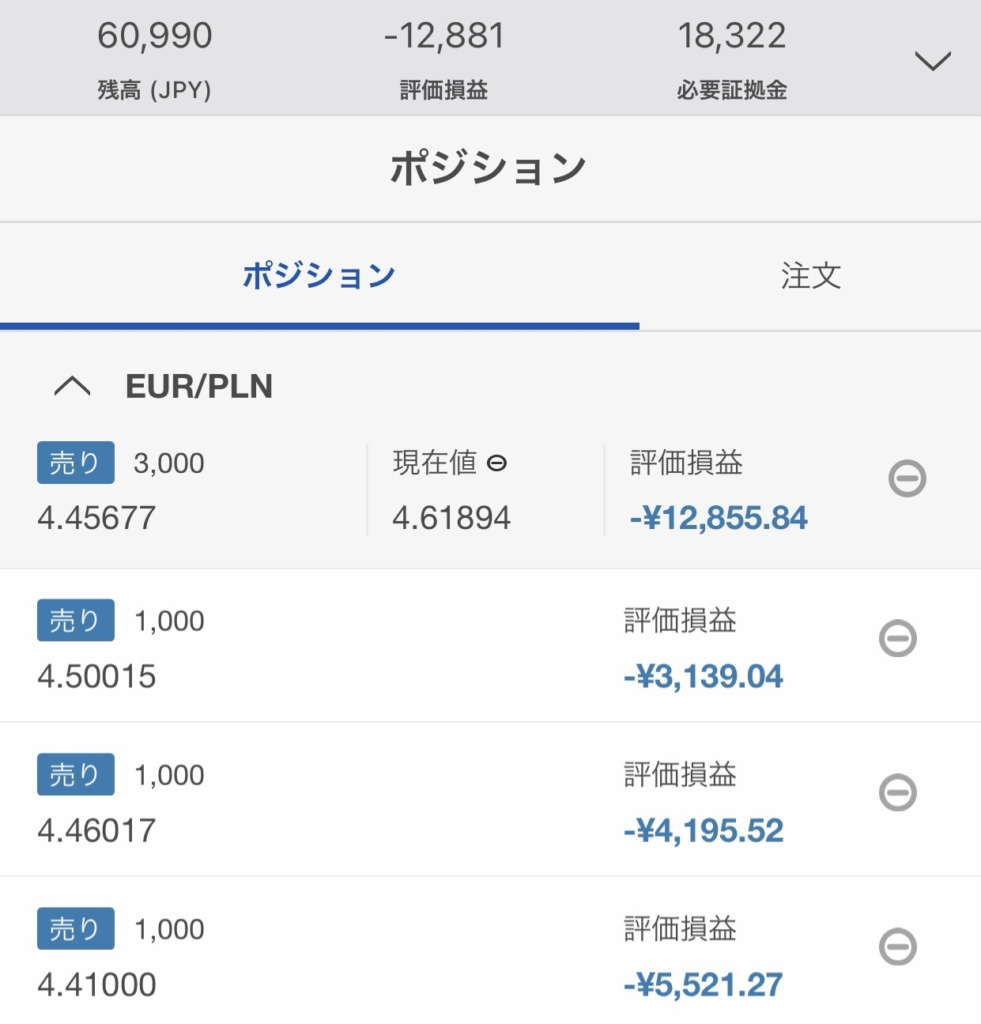Screen dimensions: 981x1024
Task: Tap 売り badge on 4.46017 position
Action: pyautogui.click(x=76, y=774)
